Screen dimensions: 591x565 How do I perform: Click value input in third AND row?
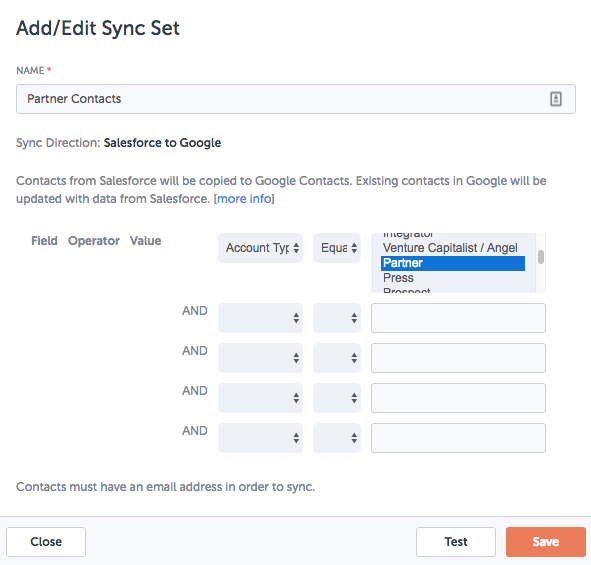pyautogui.click(x=458, y=398)
